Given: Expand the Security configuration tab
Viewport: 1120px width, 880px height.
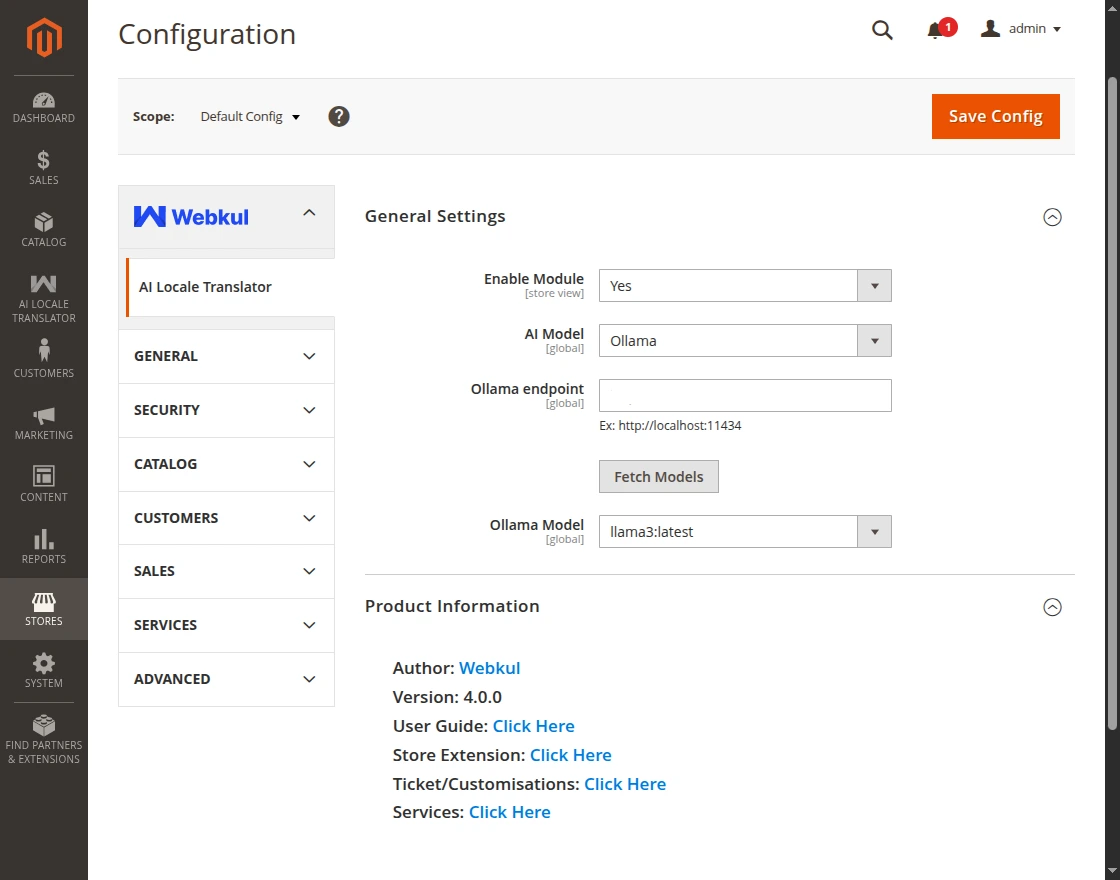Looking at the screenshot, I should [x=226, y=410].
